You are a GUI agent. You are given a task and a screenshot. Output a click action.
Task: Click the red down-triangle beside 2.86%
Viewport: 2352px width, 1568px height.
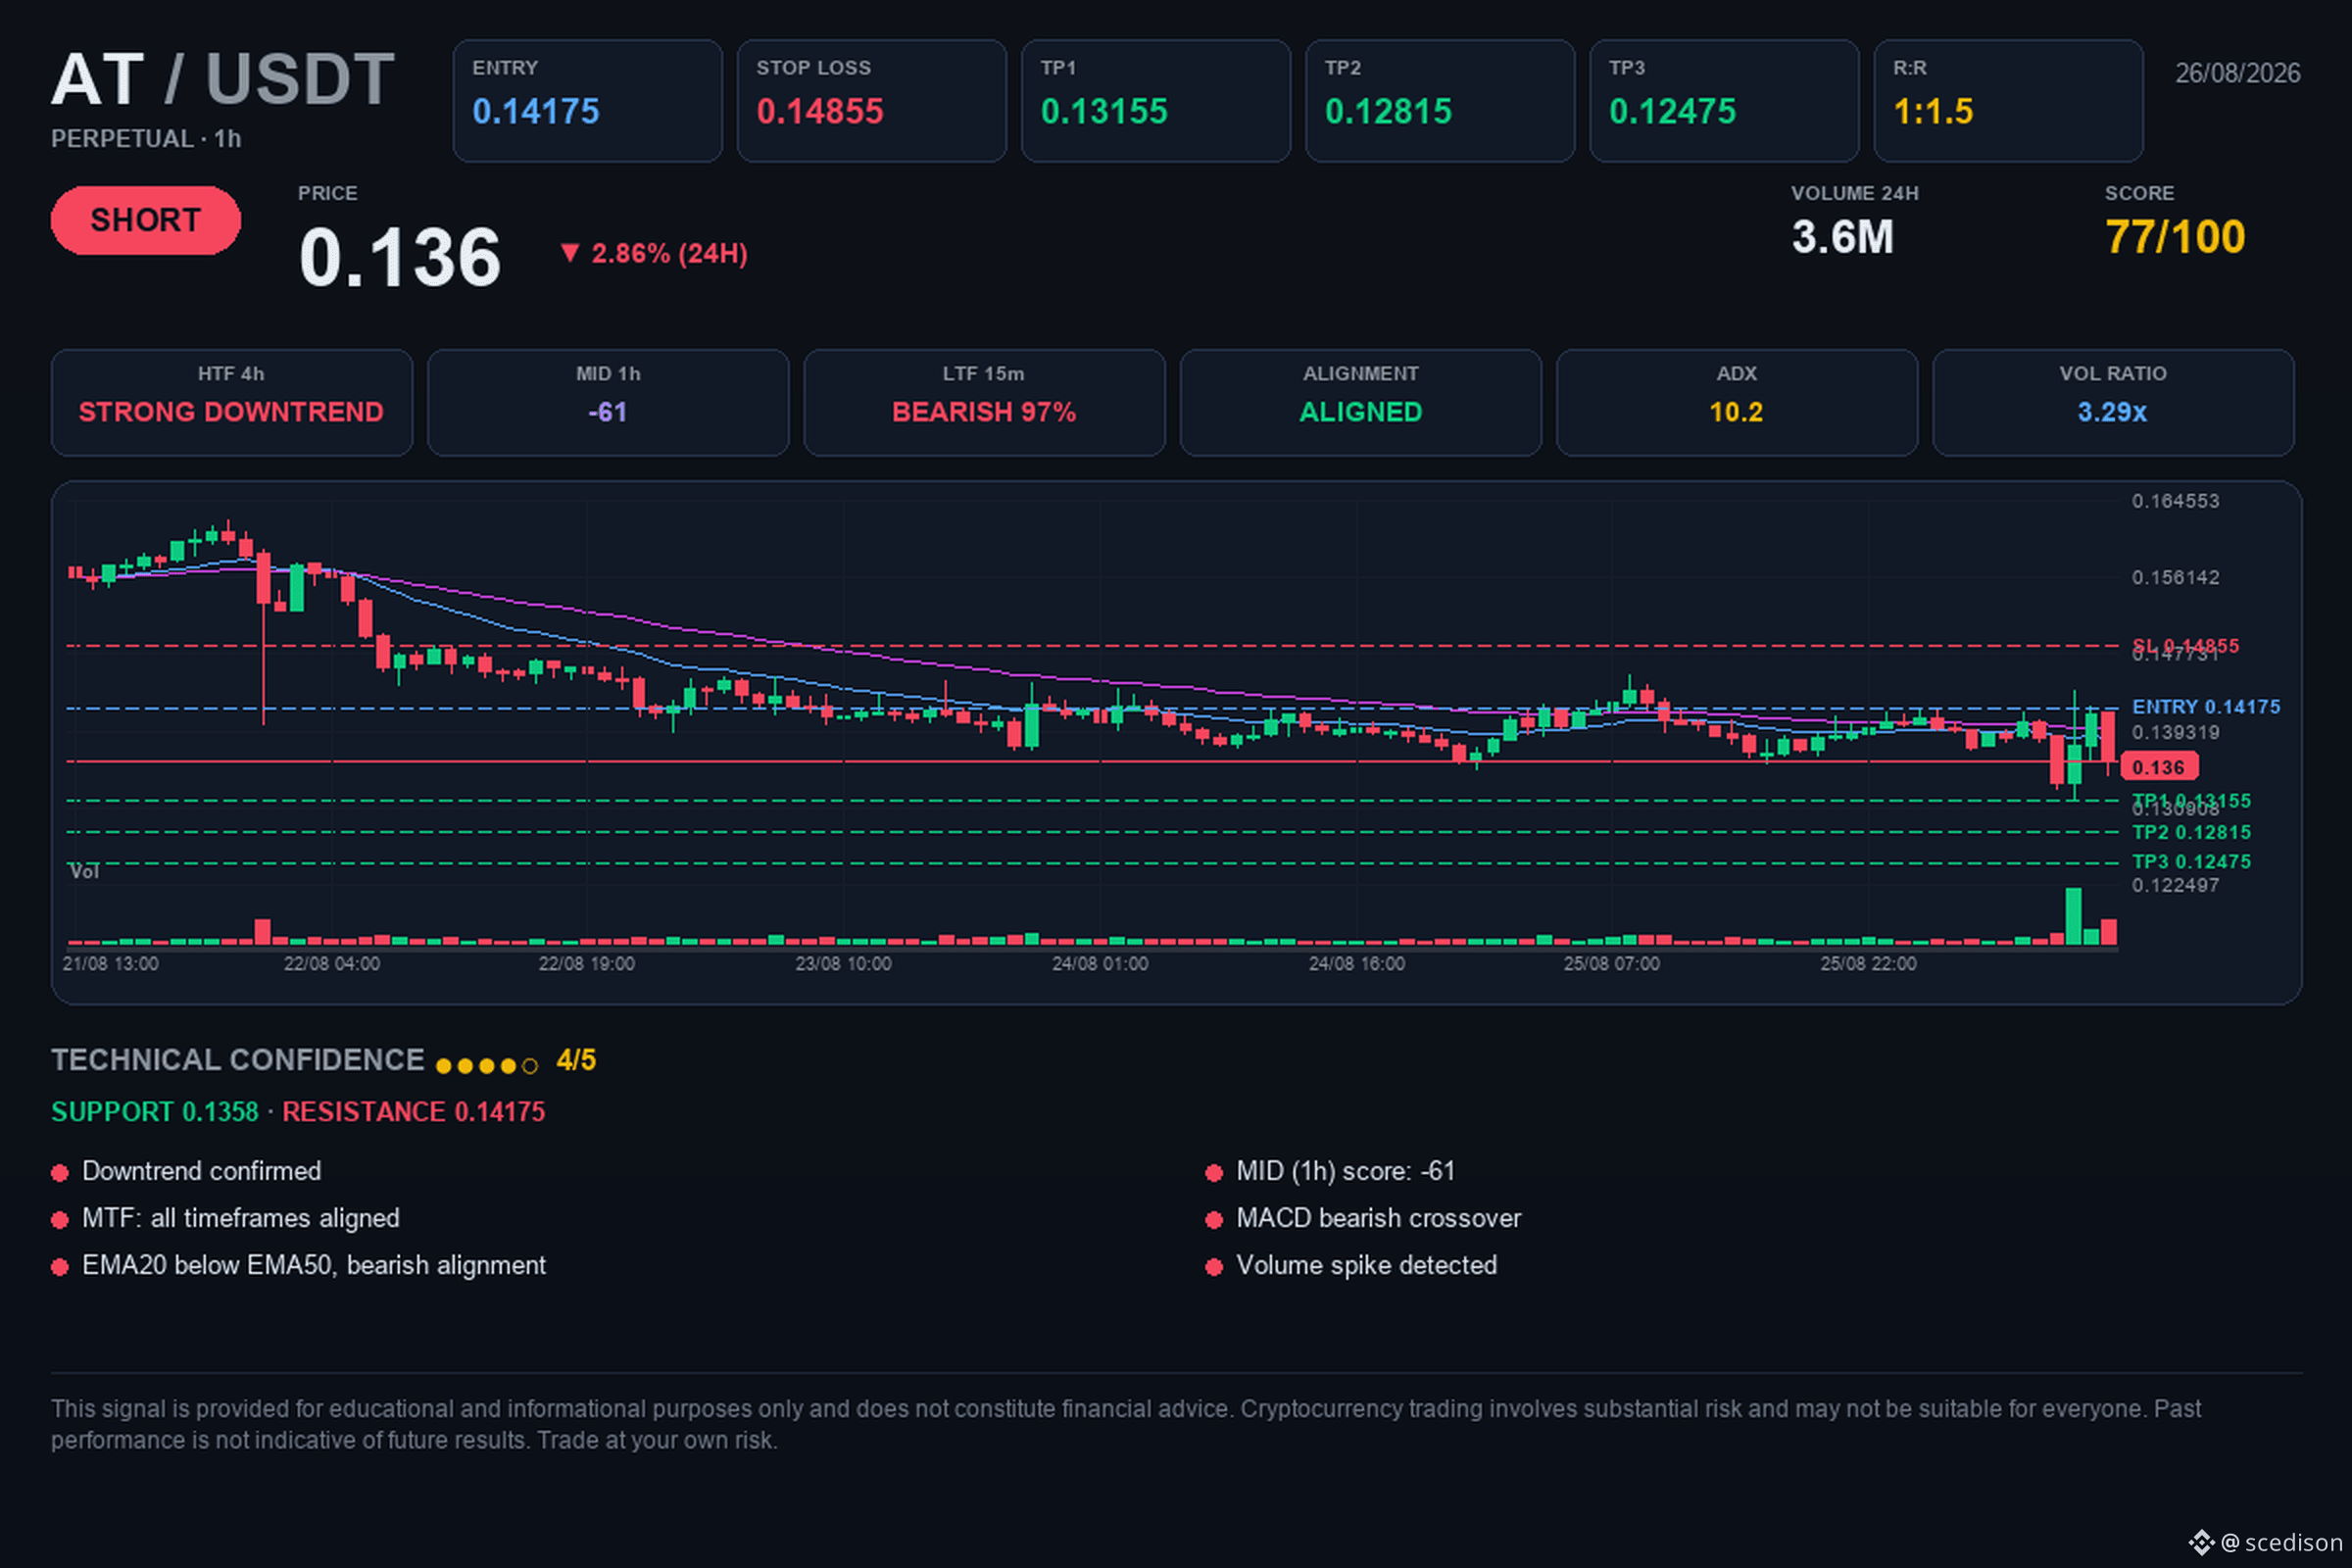coord(569,253)
